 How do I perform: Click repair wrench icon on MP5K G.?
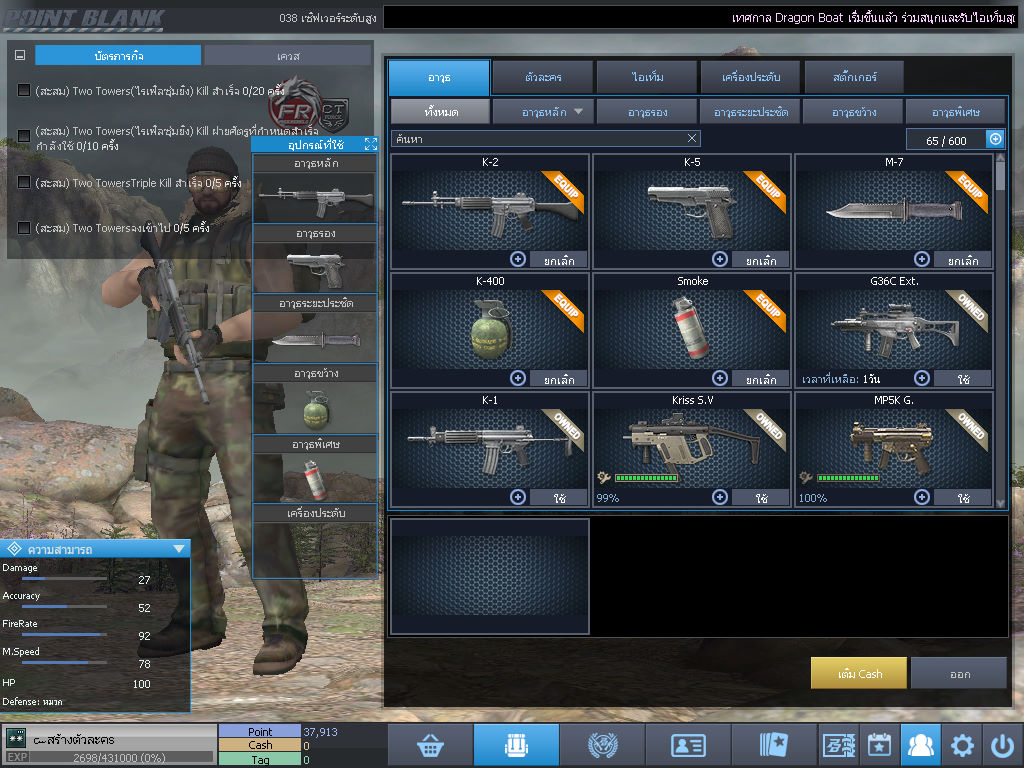[x=806, y=478]
